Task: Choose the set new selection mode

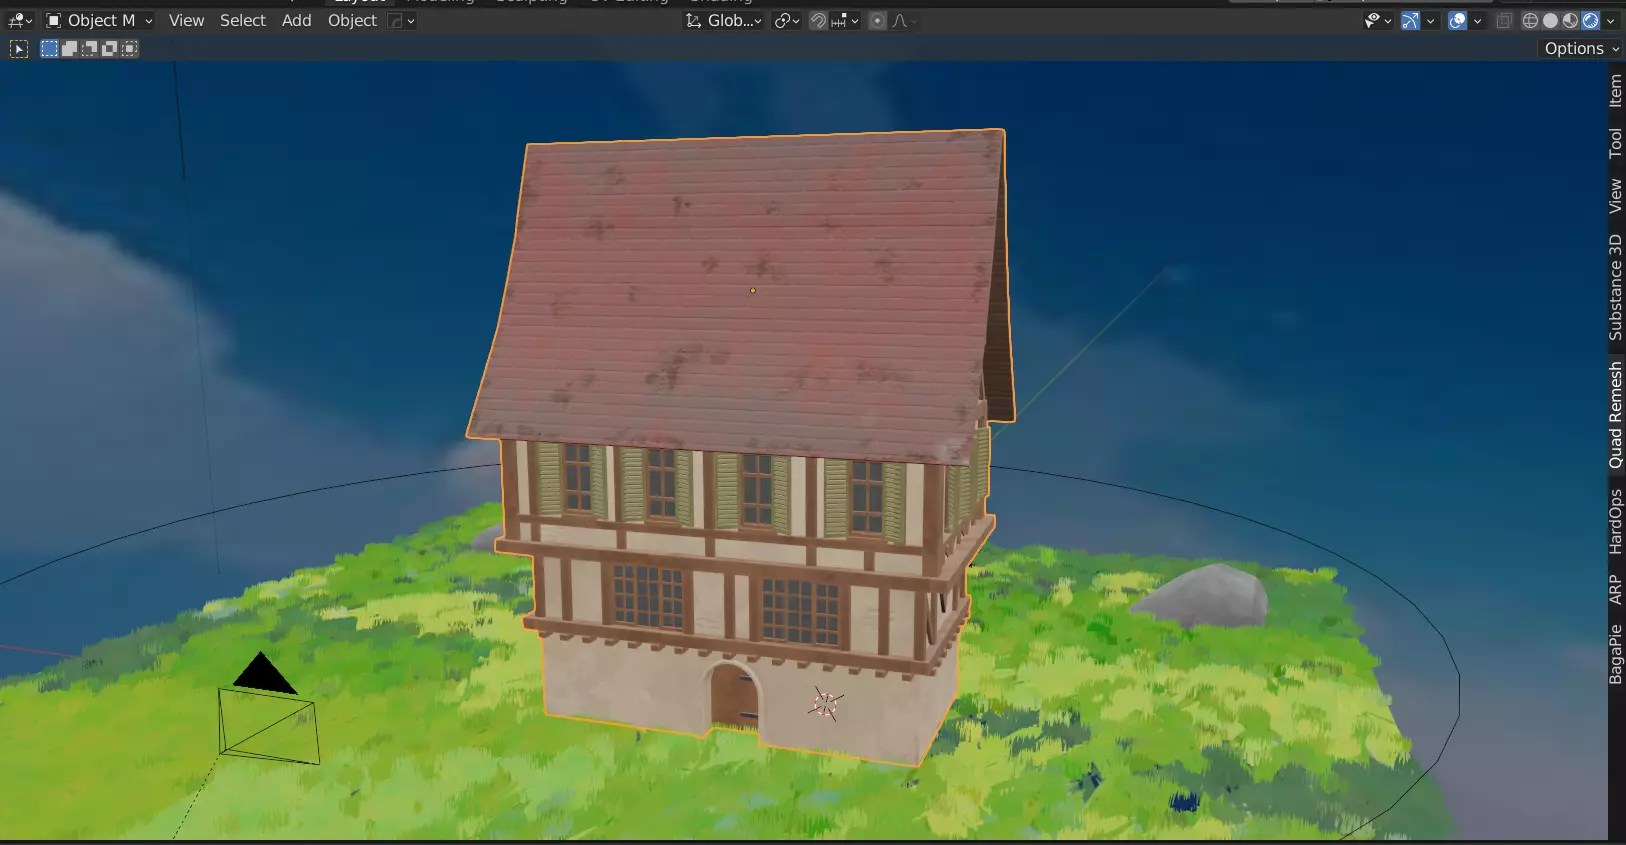Action: [x=49, y=48]
